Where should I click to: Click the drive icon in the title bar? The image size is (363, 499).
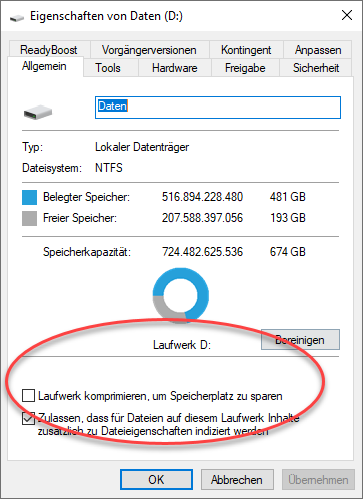tap(17, 18)
